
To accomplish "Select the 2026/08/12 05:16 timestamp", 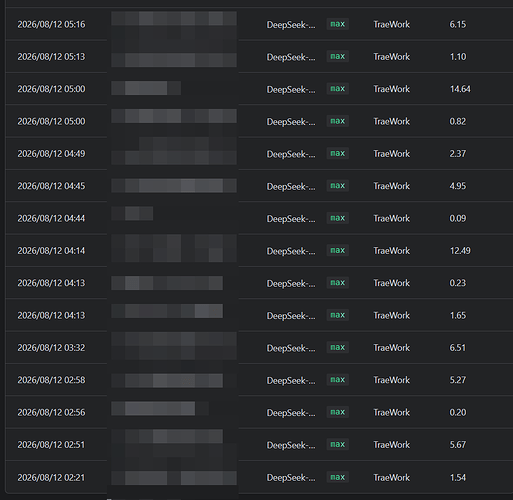I will point(51,24).
